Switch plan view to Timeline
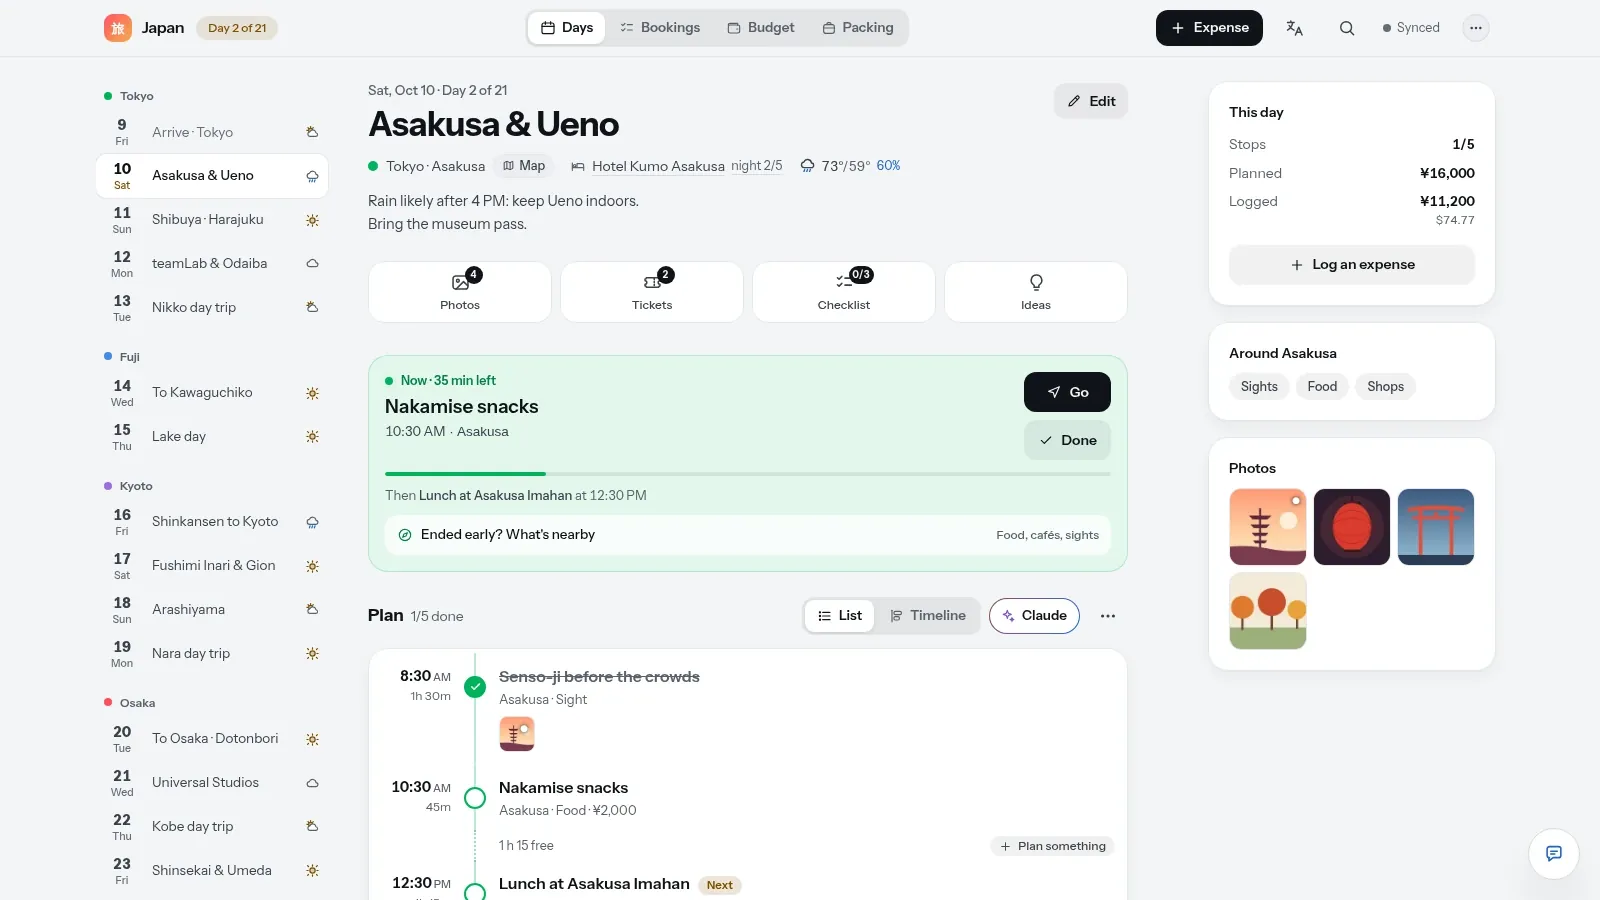Screen dimensions: 1600x900 [928, 616]
